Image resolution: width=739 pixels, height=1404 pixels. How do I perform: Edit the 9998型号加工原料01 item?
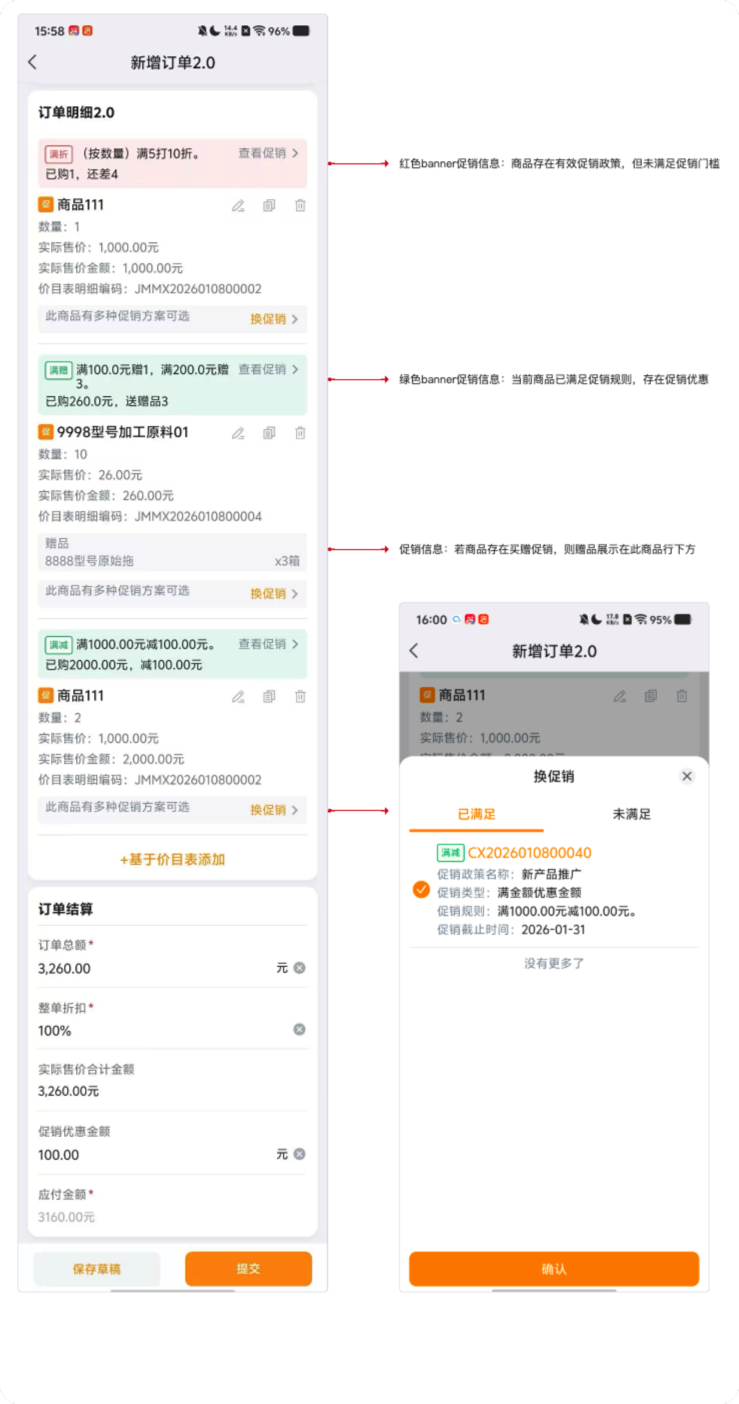[x=238, y=433]
